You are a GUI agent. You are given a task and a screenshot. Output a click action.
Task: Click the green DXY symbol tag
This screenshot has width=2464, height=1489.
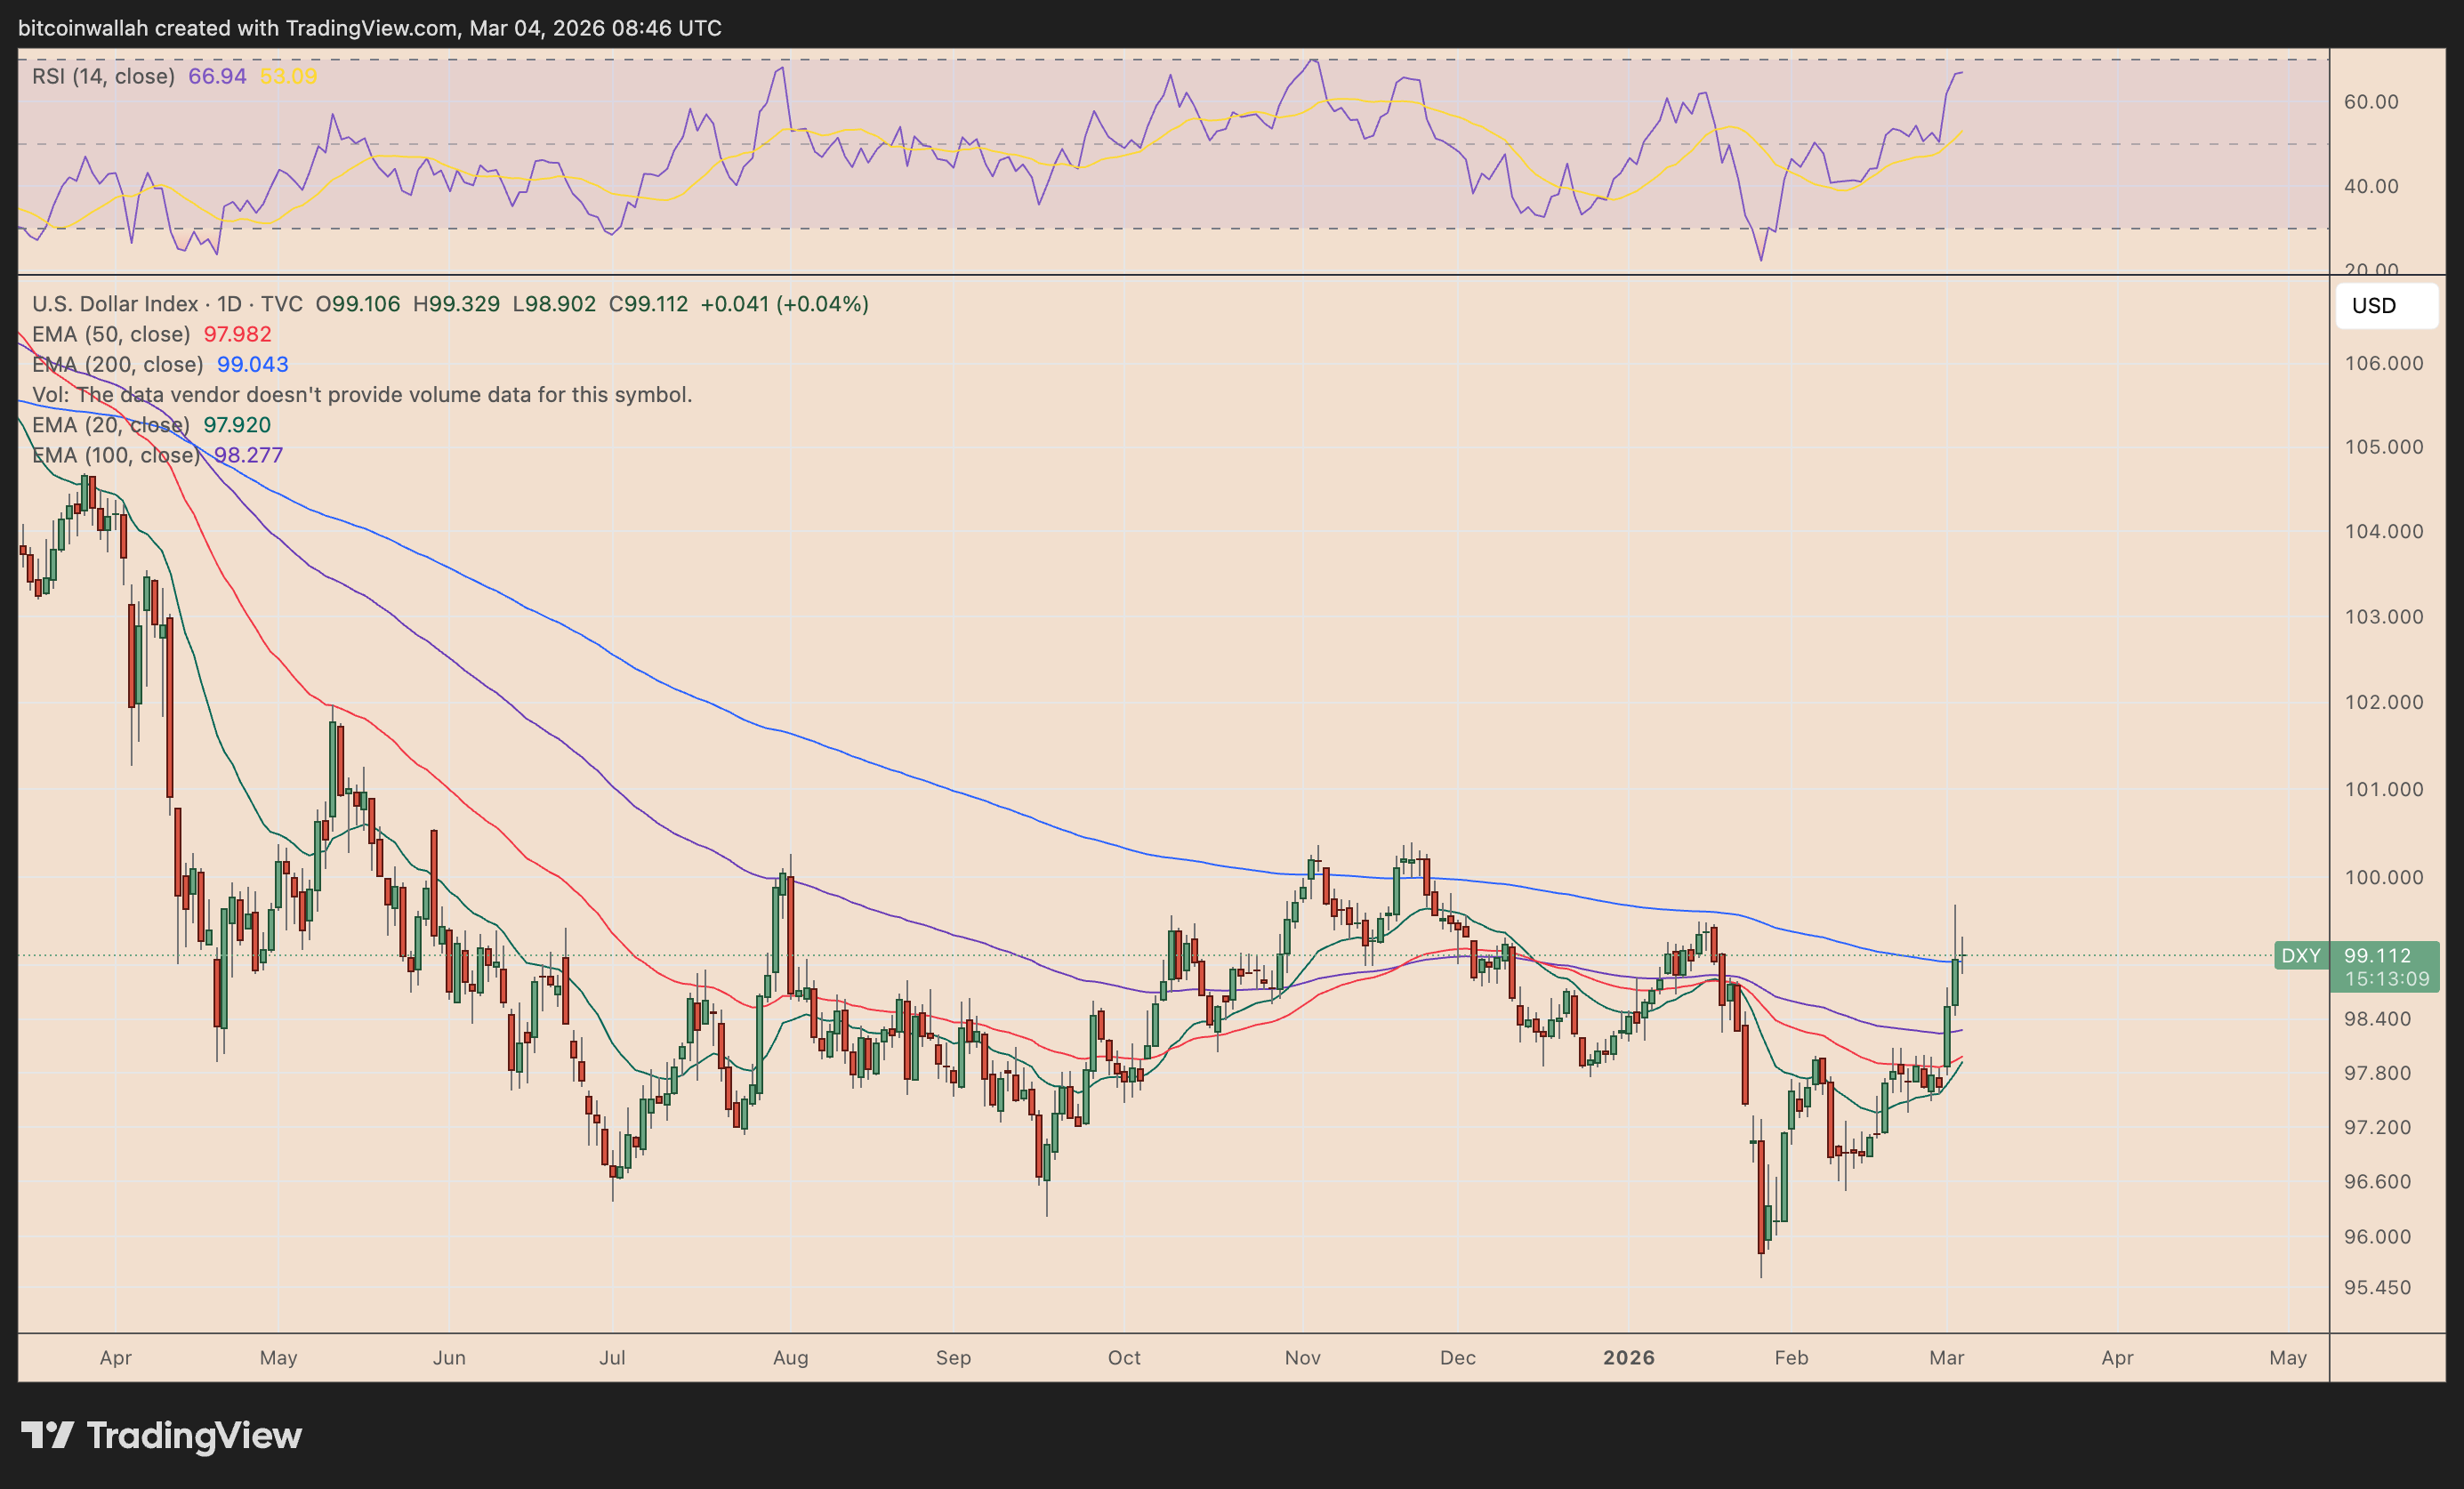coord(2300,955)
